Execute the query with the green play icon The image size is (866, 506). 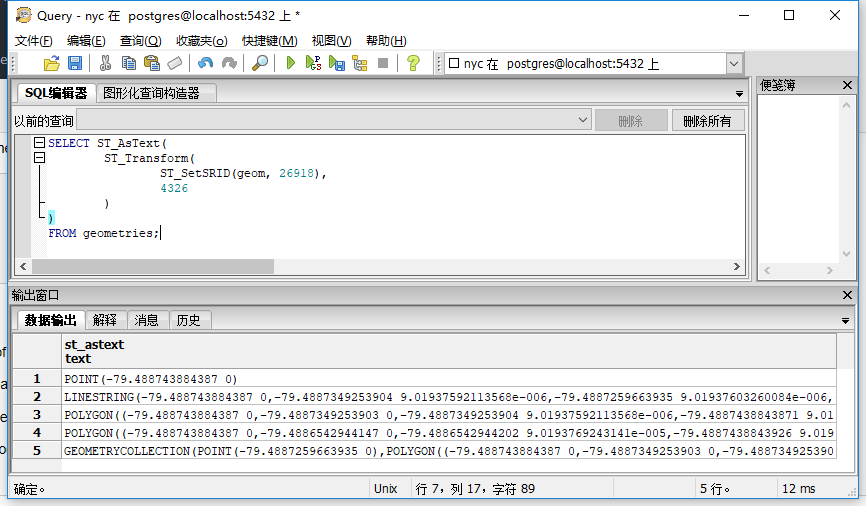291,64
